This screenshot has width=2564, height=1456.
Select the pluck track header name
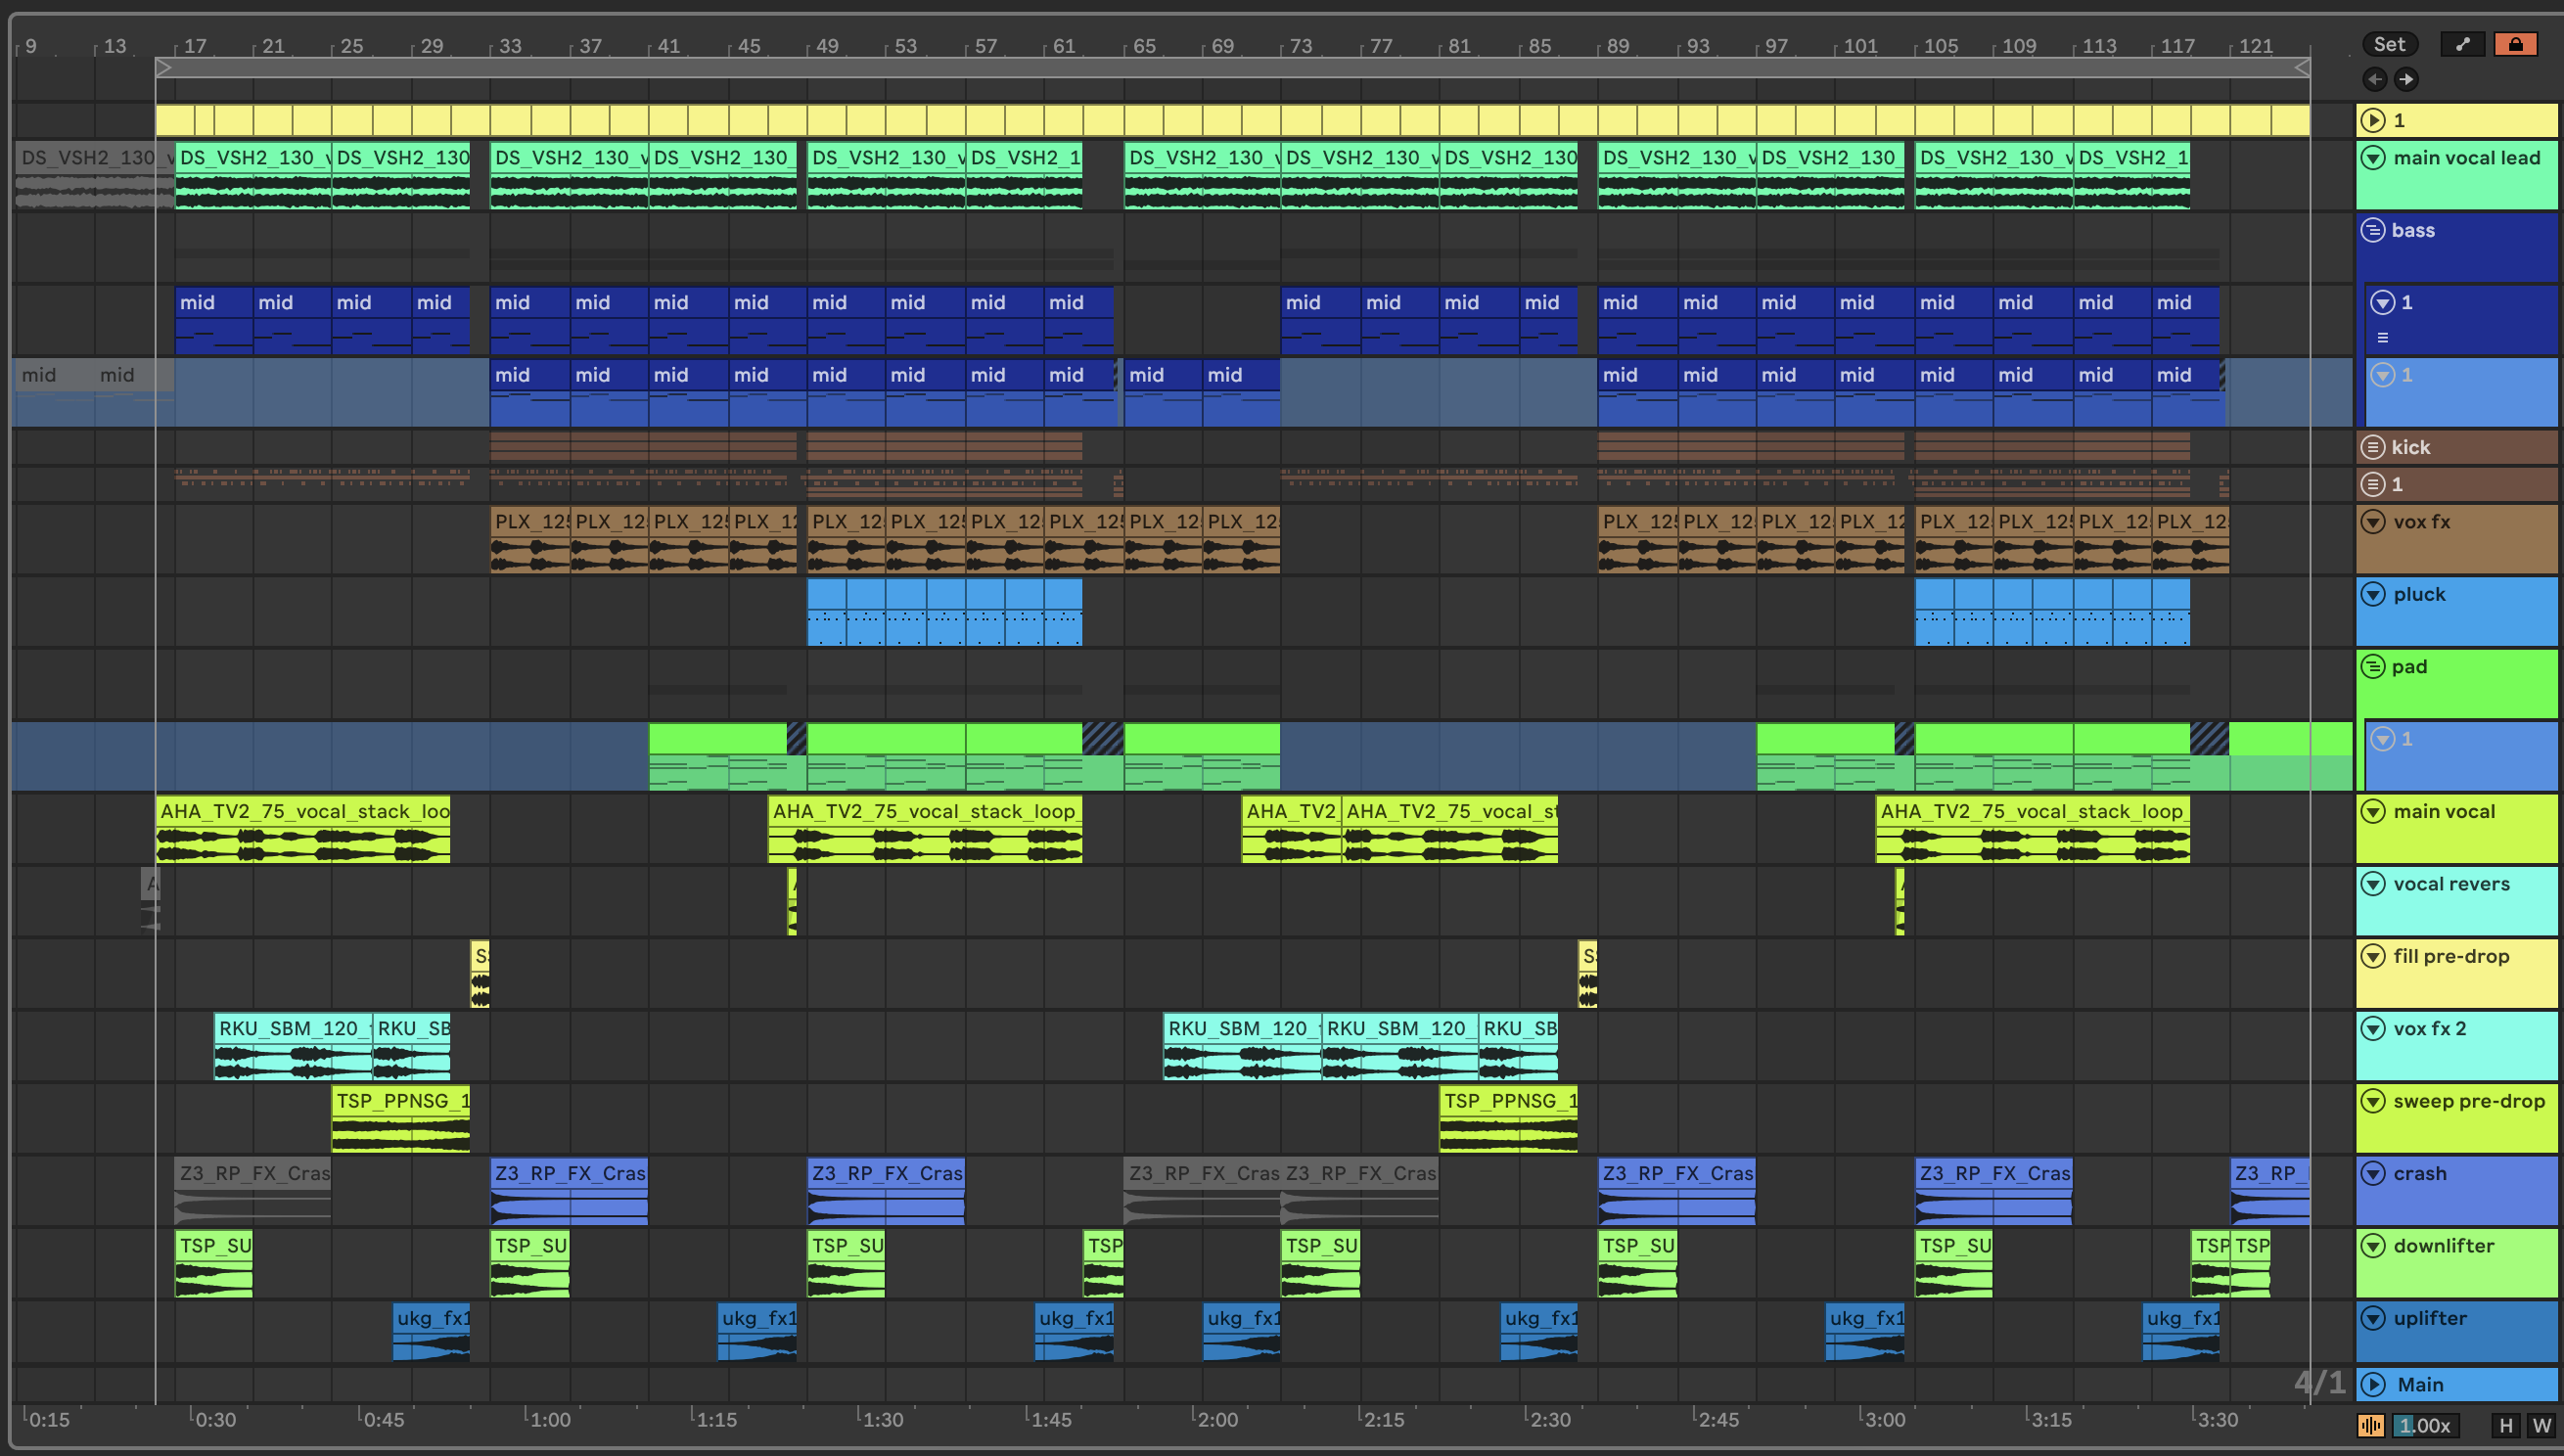coord(2419,594)
